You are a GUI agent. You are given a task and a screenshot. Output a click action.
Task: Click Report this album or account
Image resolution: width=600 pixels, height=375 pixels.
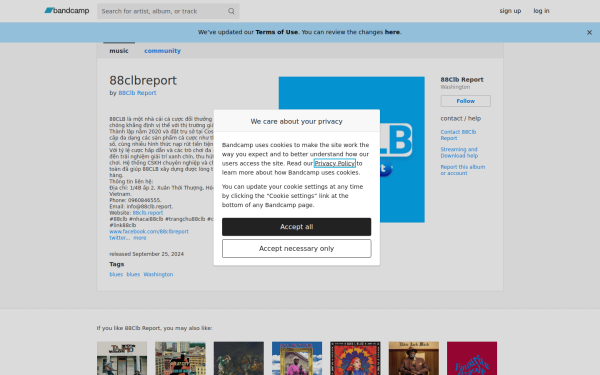[463, 170]
